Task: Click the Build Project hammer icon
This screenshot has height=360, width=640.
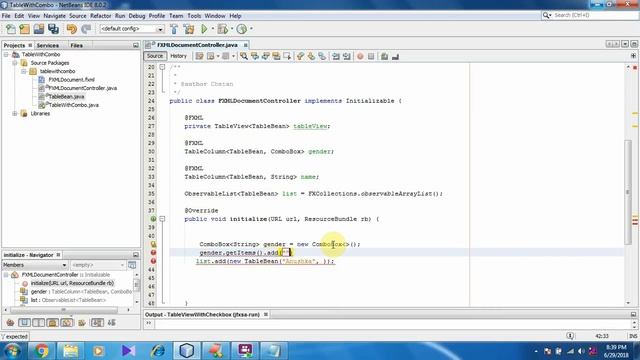Action: [x=174, y=29]
